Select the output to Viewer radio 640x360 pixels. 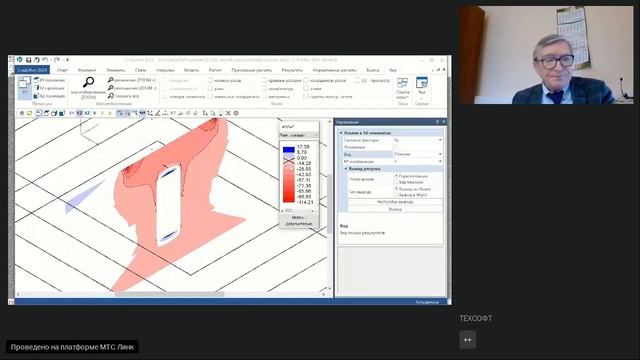point(396,189)
